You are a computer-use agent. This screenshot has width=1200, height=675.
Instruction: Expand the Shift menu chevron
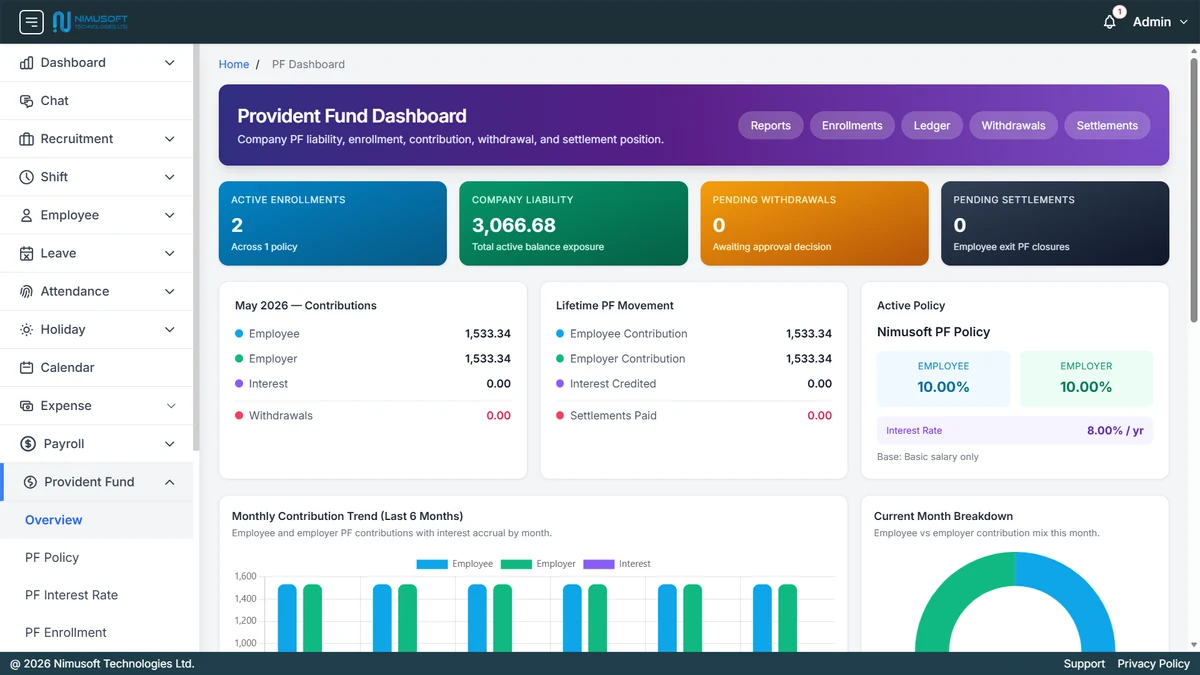pos(170,177)
